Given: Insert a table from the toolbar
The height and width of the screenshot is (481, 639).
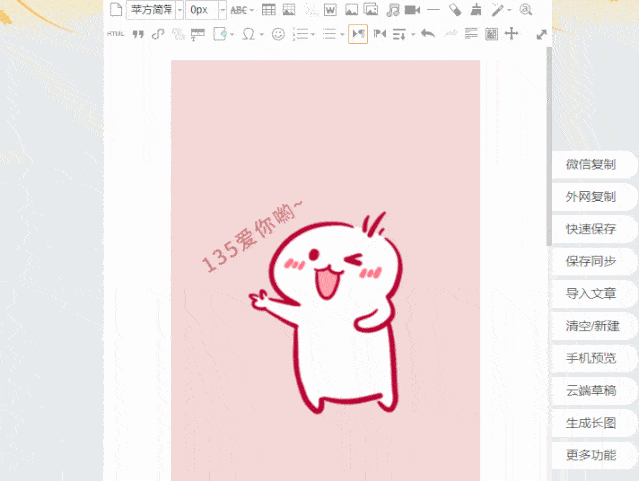Looking at the screenshot, I should pos(268,10).
